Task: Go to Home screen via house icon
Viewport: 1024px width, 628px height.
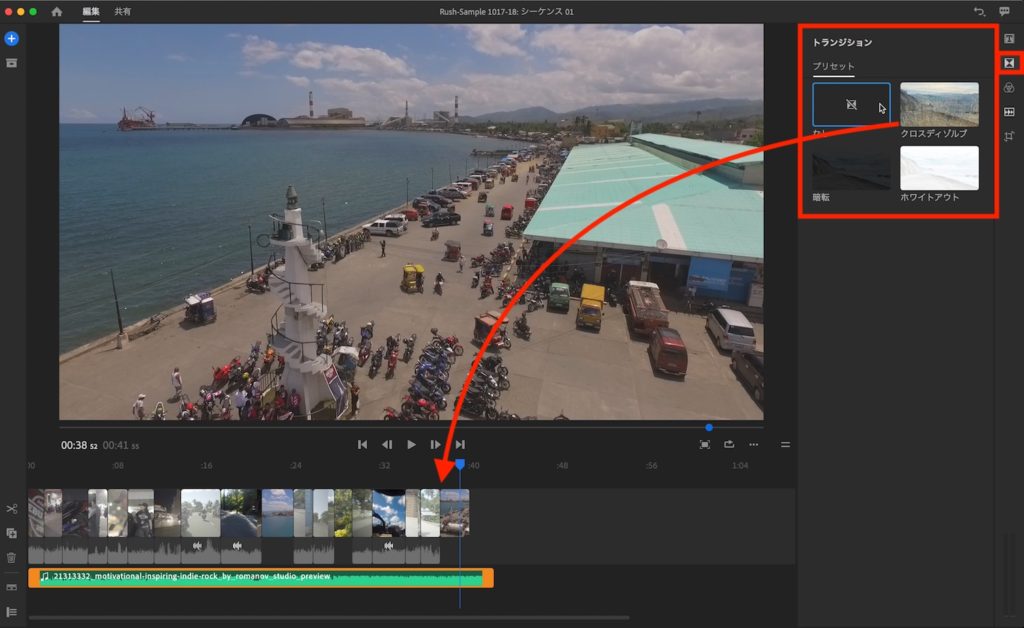Action: pos(56,12)
